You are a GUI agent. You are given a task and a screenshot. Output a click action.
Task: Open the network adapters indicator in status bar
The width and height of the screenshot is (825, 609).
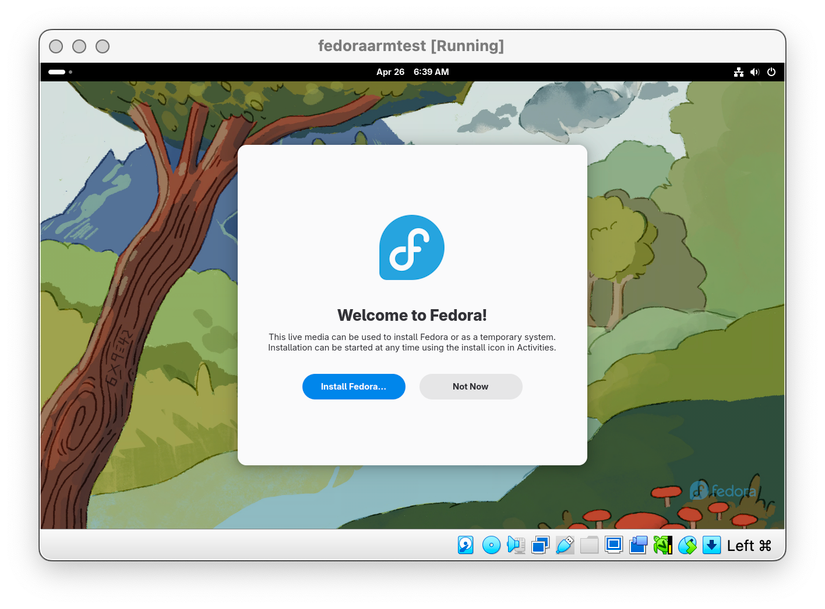pyautogui.click(x=539, y=545)
